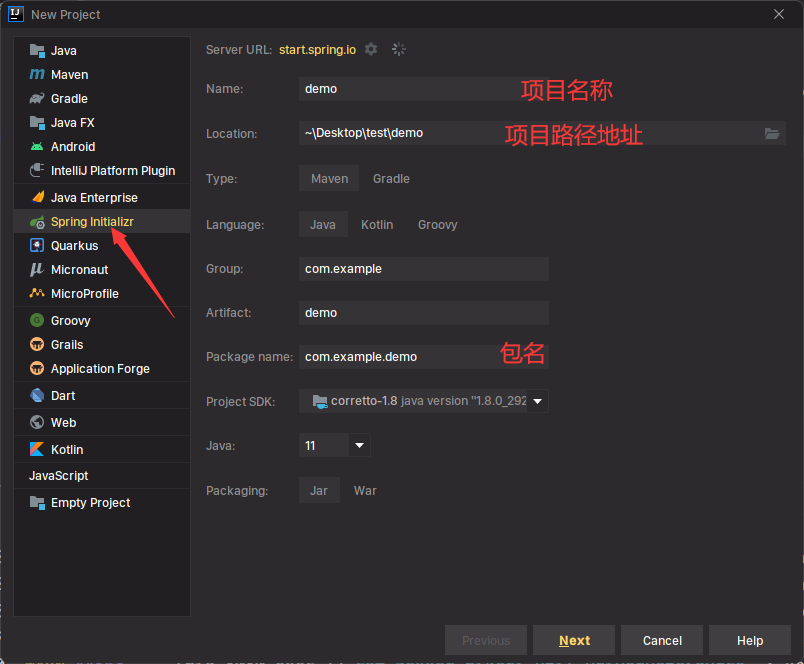
Task: Select Gradle label in generator list
Action: click(69, 98)
